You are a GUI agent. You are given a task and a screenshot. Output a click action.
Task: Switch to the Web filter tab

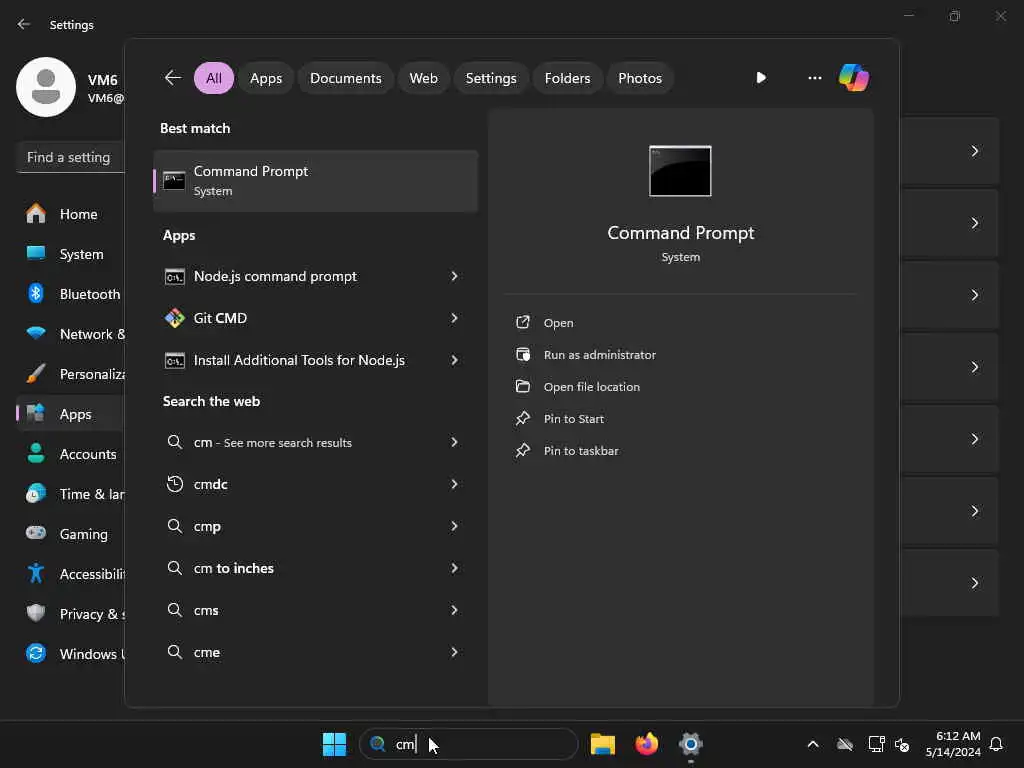[x=423, y=78]
